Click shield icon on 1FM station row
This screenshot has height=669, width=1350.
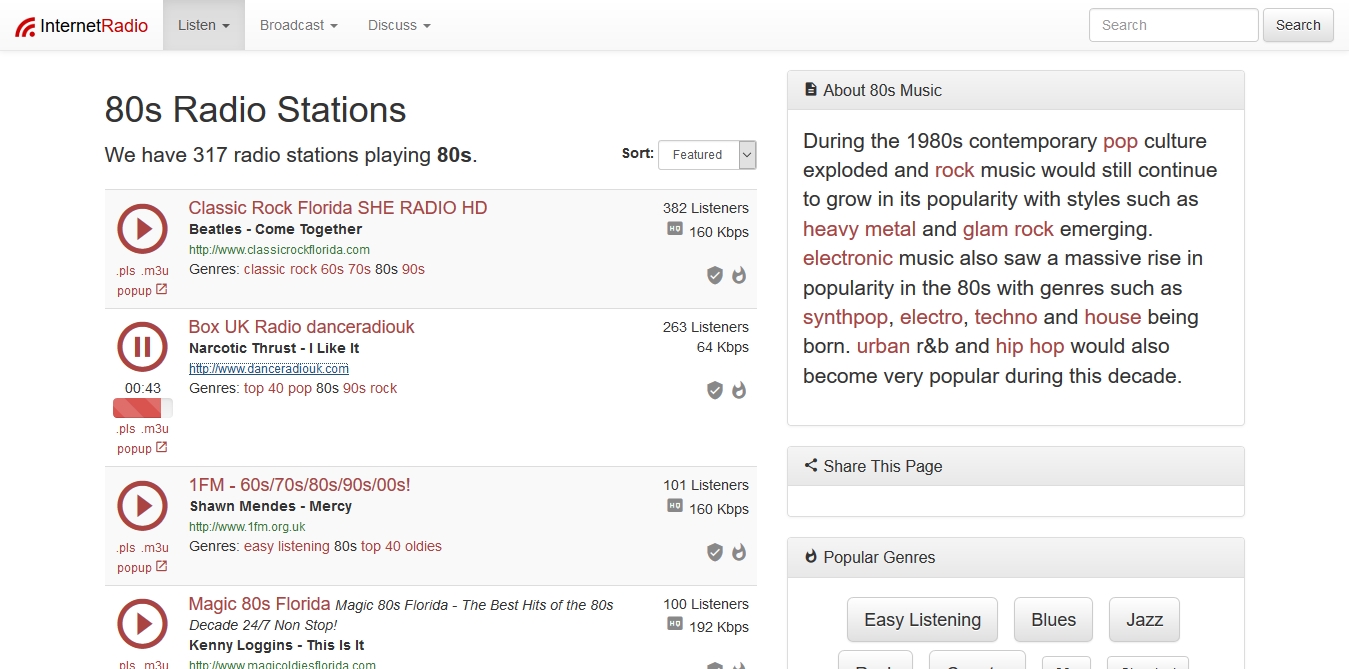[x=715, y=552]
